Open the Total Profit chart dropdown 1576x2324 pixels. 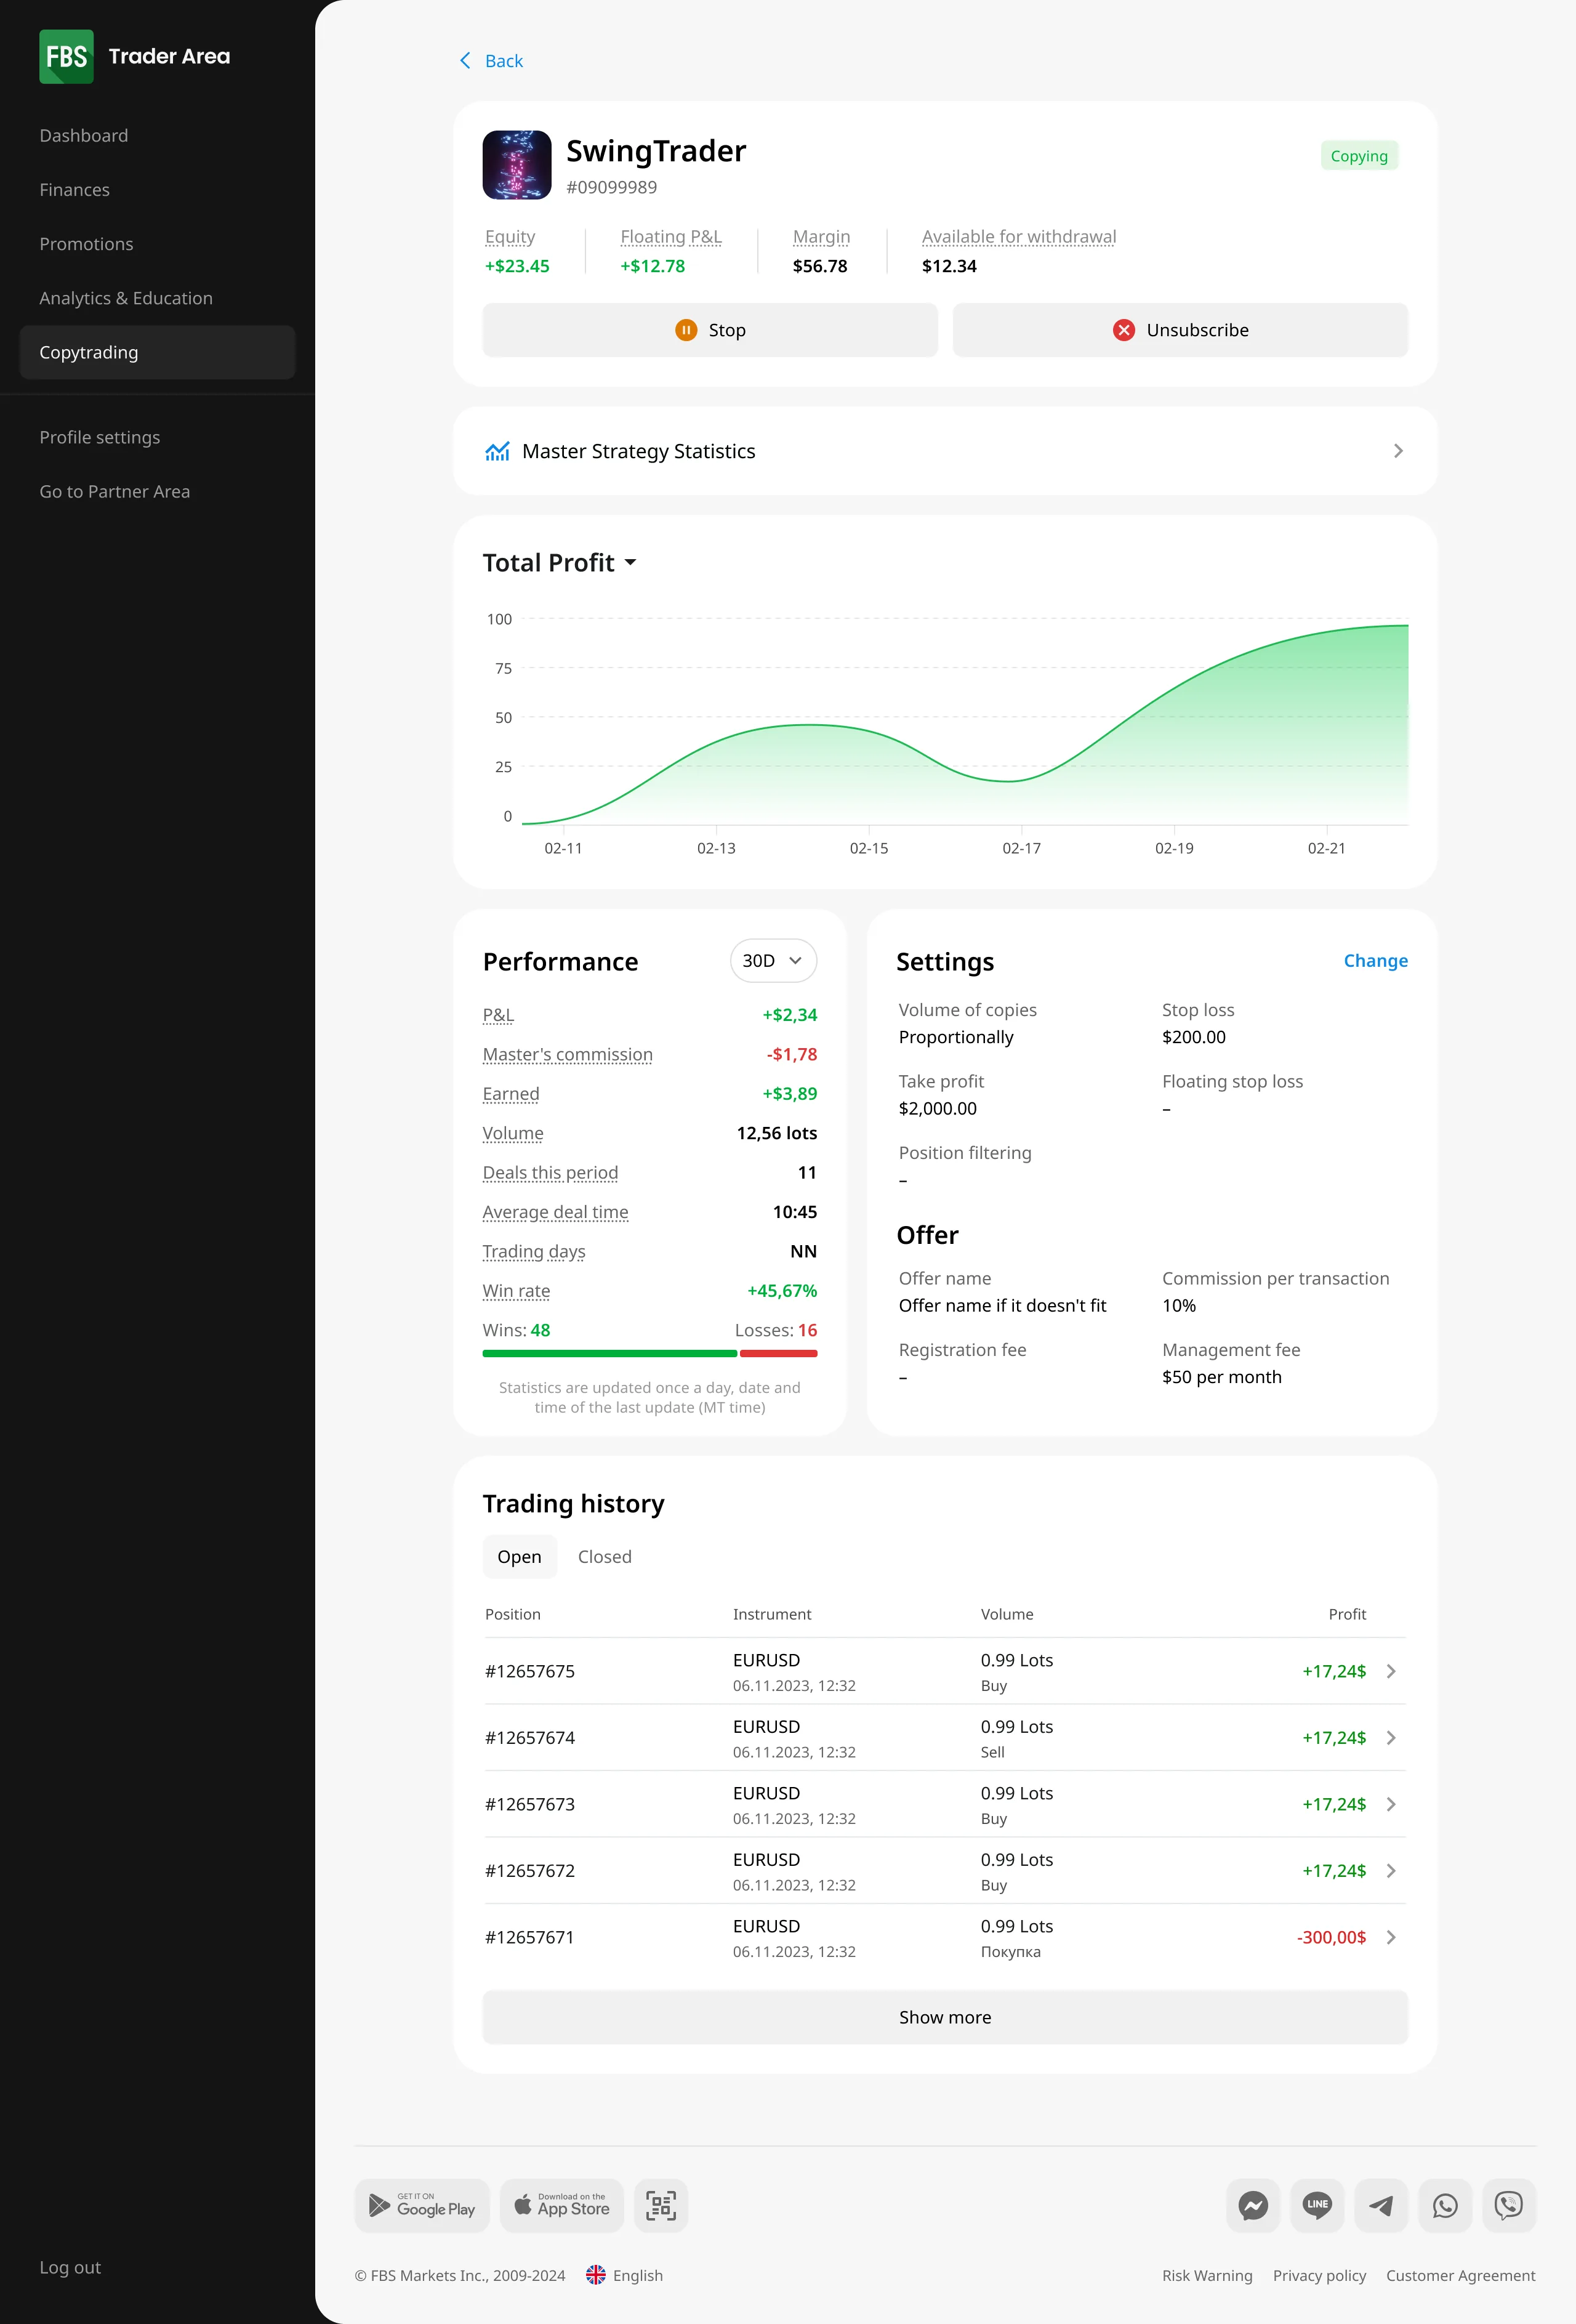tap(560, 563)
